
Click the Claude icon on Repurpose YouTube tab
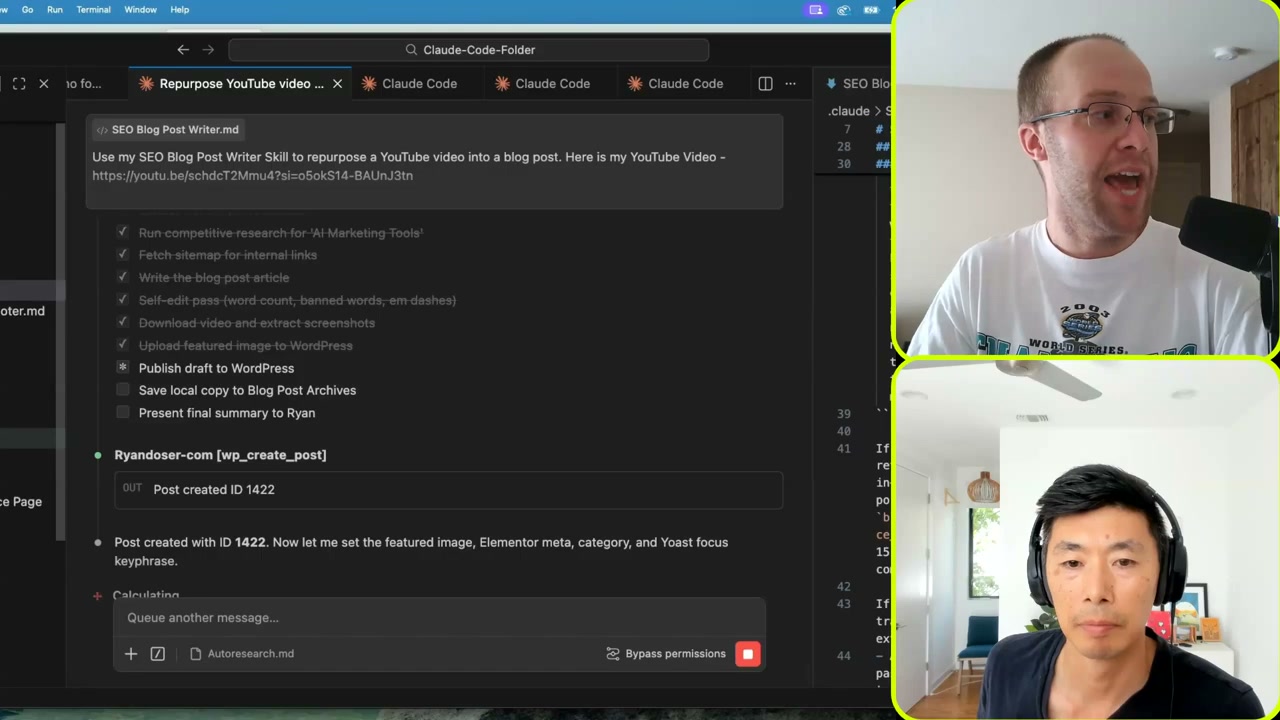point(146,84)
